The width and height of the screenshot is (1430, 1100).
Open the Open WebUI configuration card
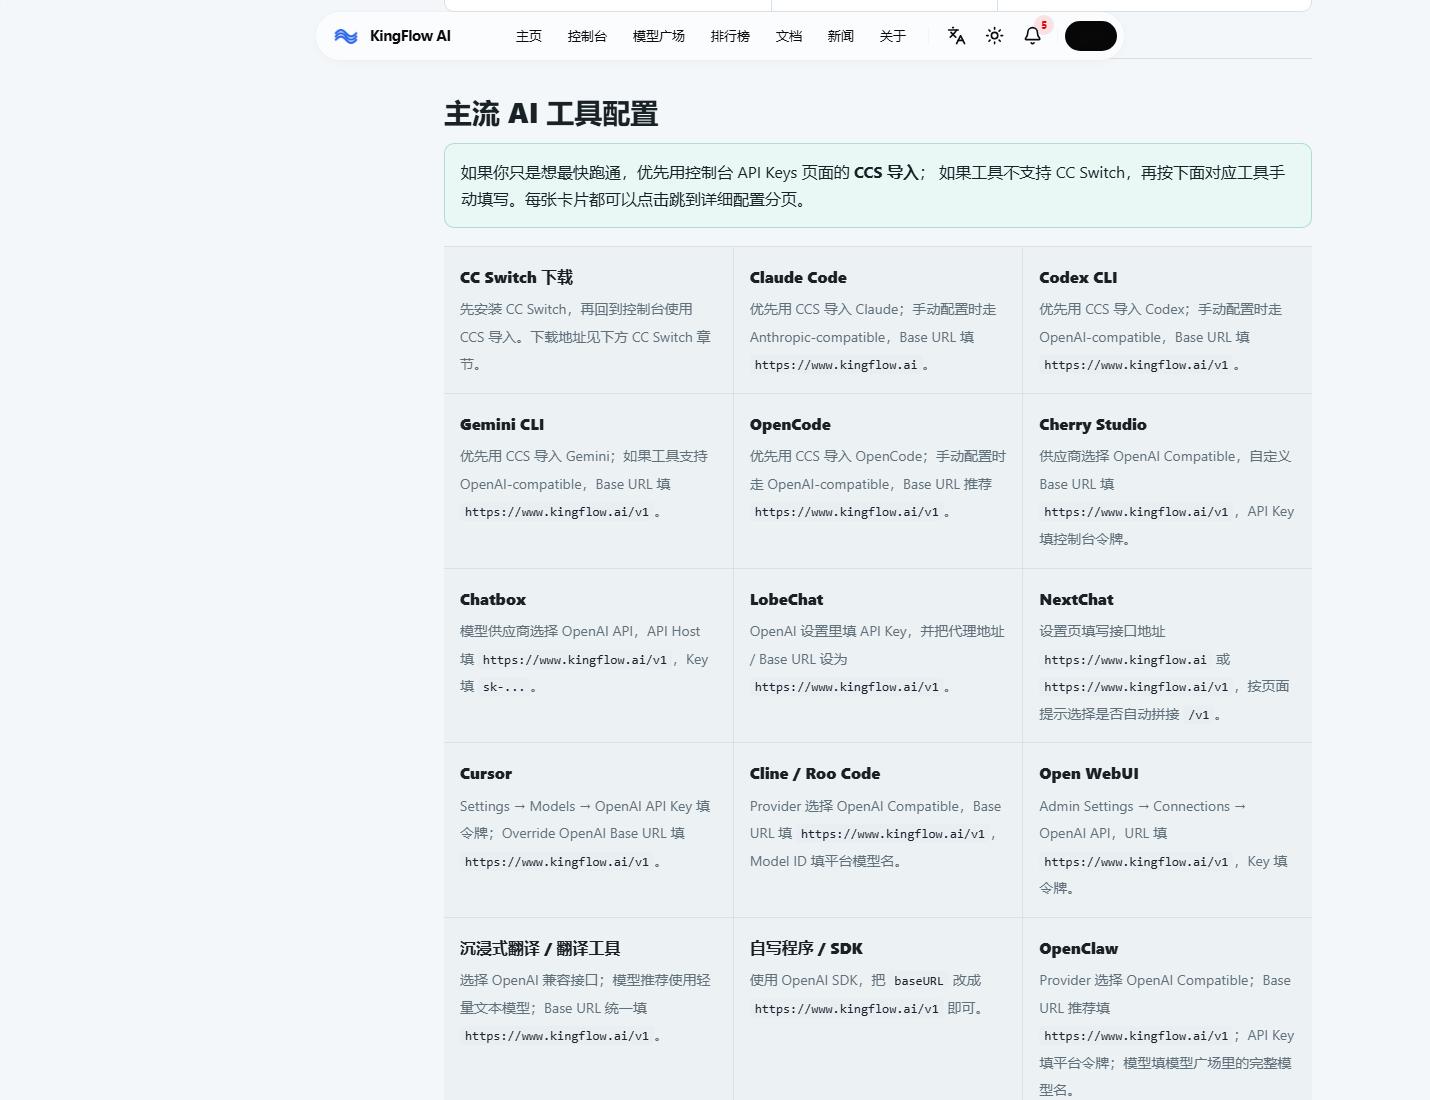coord(1167,830)
